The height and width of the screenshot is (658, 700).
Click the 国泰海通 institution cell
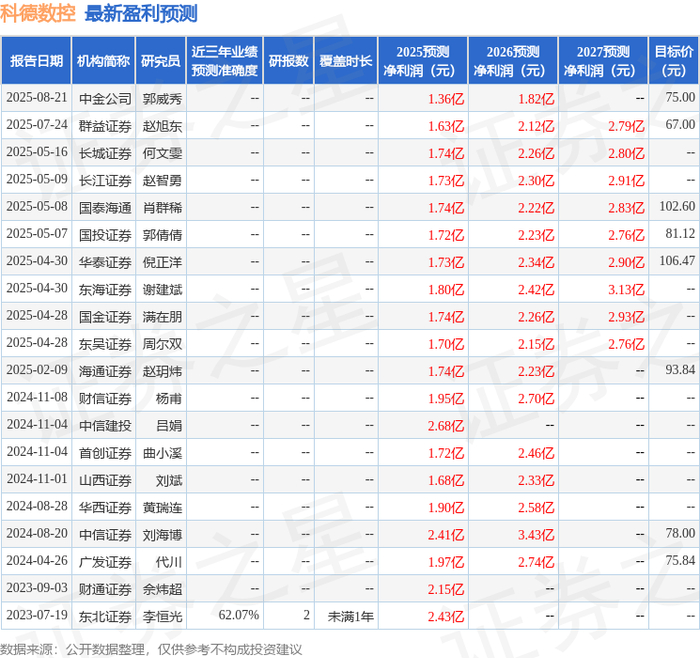(105, 208)
